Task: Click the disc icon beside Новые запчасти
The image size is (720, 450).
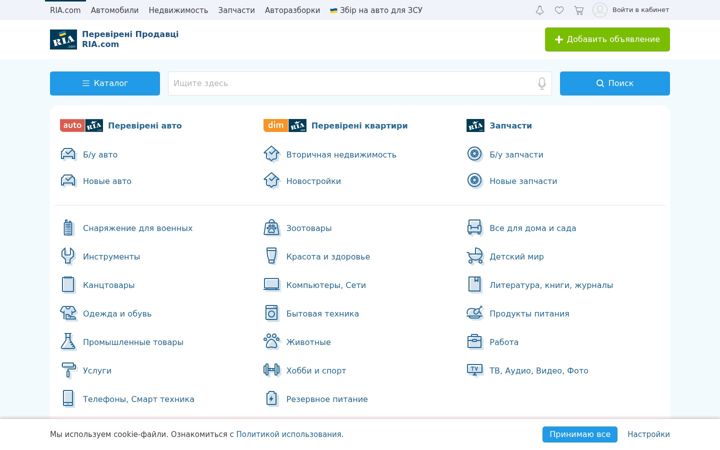Action: tap(474, 180)
